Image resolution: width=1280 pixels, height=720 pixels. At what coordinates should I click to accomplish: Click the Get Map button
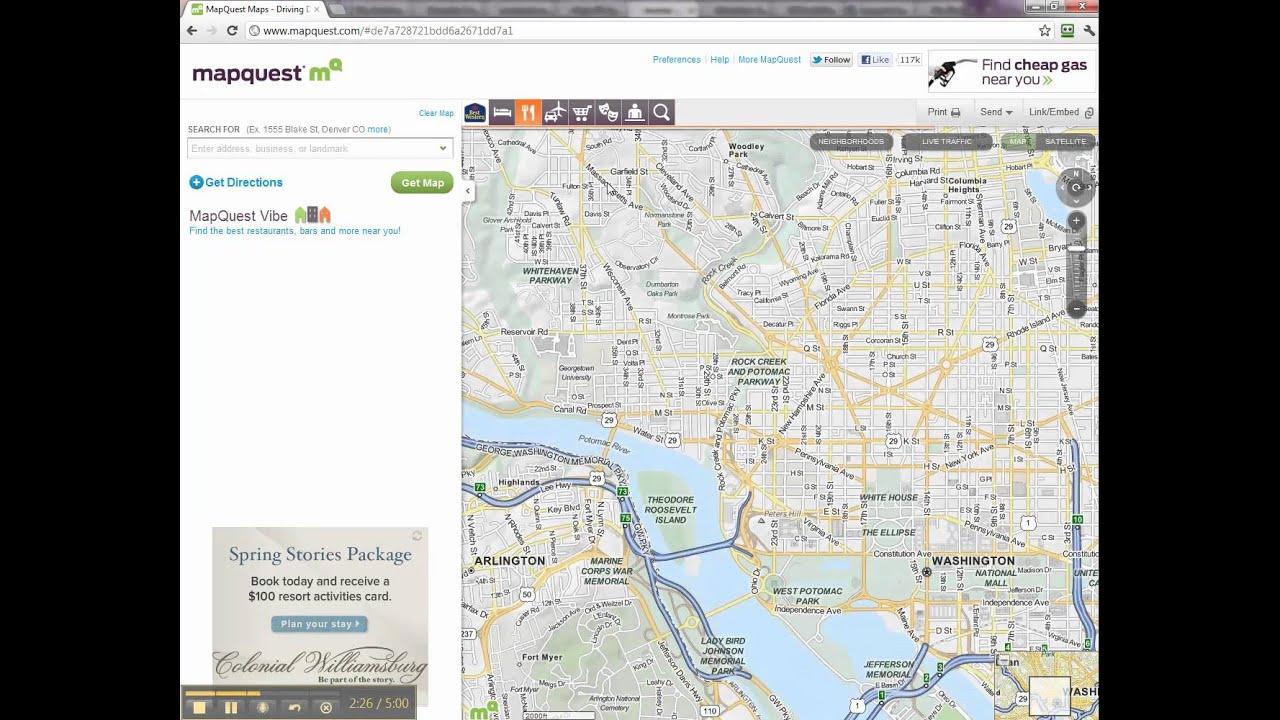(422, 183)
